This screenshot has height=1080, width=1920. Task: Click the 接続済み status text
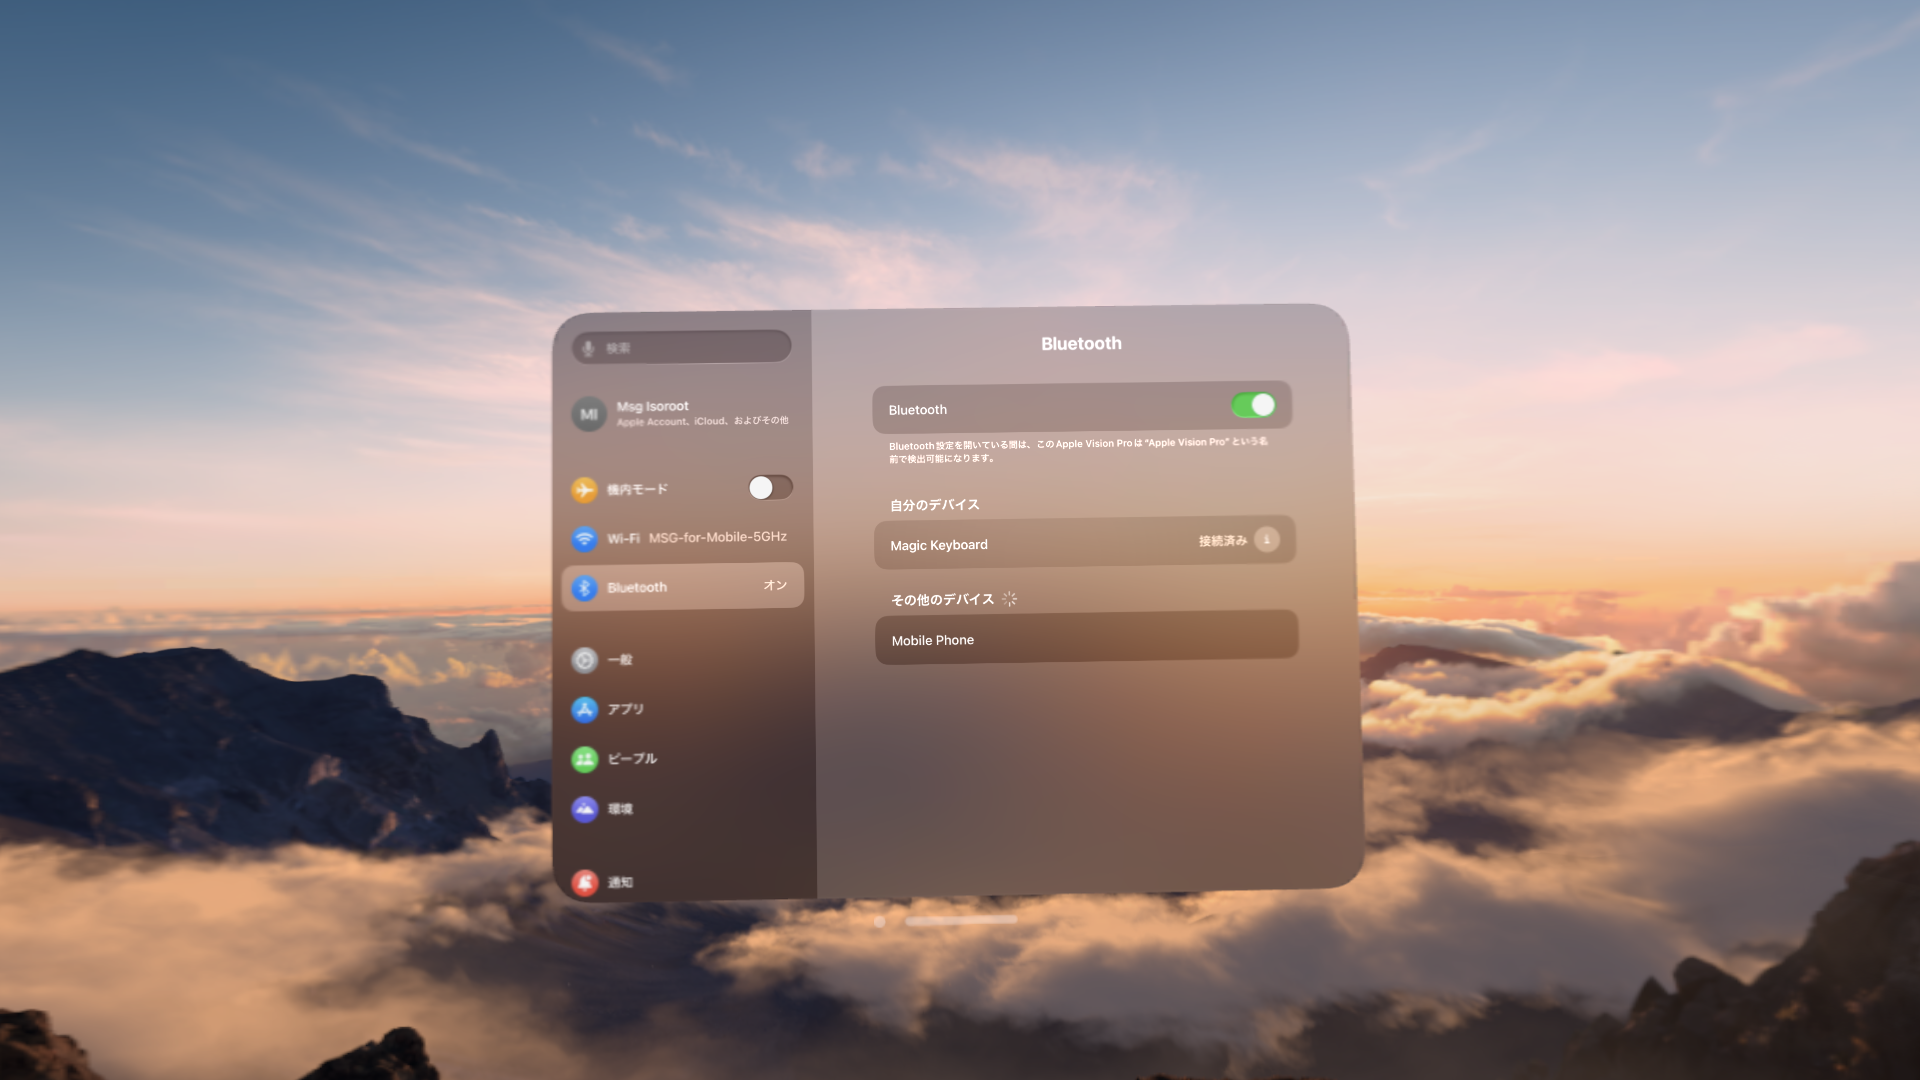(x=1223, y=541)
